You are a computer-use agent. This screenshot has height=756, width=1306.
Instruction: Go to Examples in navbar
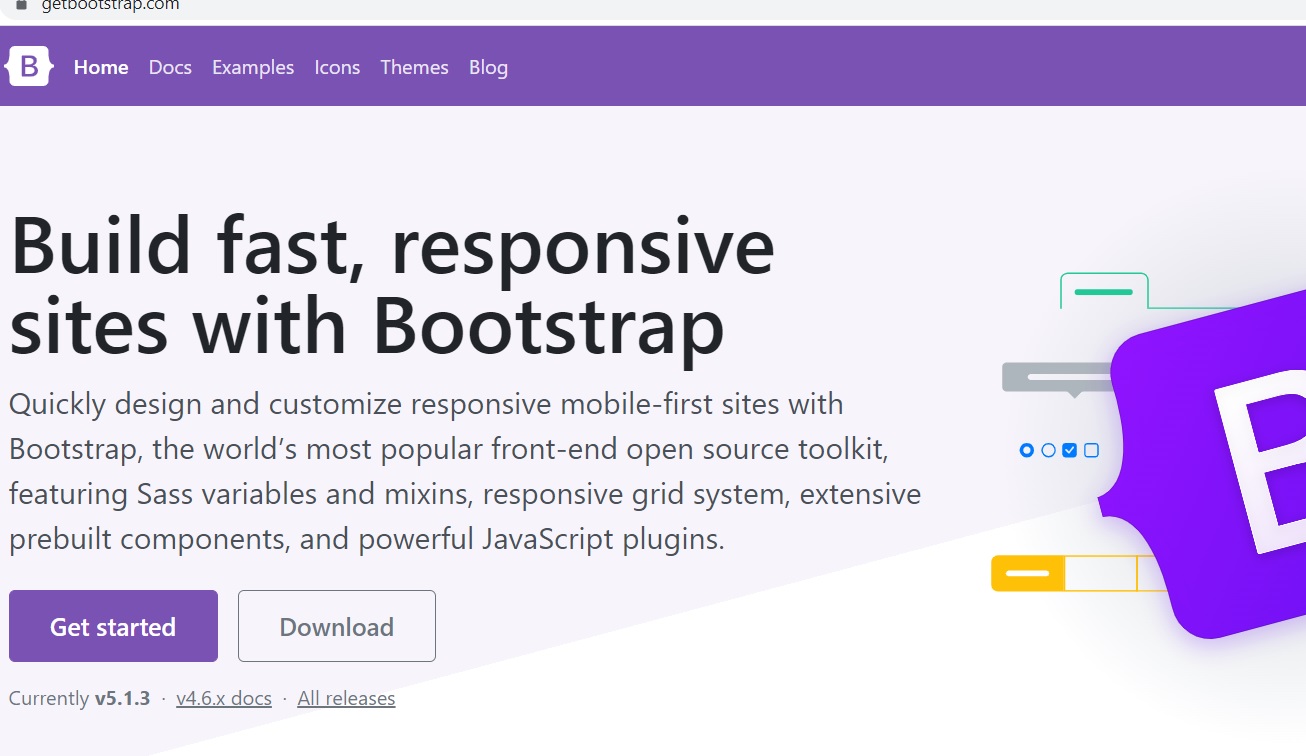(253, 67)
